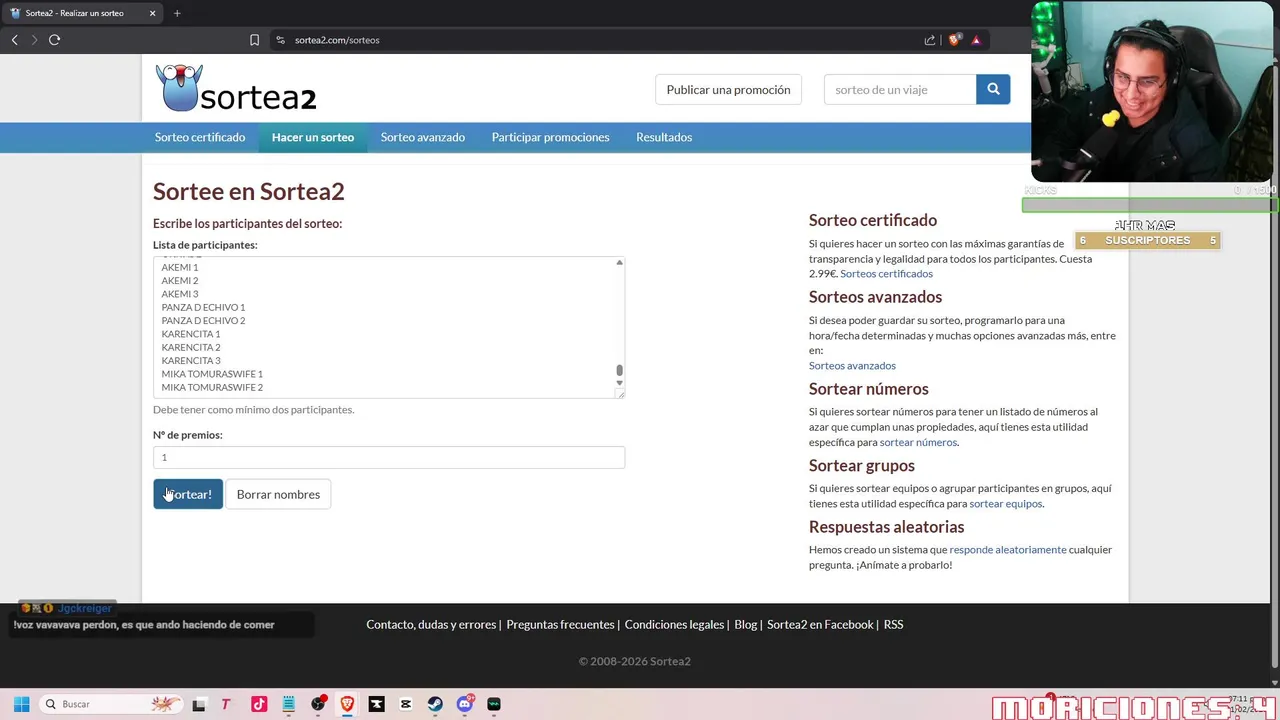1280x720 pixels.
Task: Click the Publicar una promoción button
Action: pos(728,89)
